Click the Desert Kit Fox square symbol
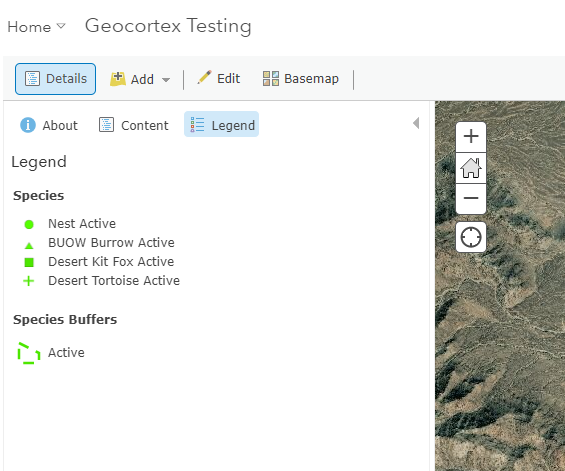 point(29,262)
